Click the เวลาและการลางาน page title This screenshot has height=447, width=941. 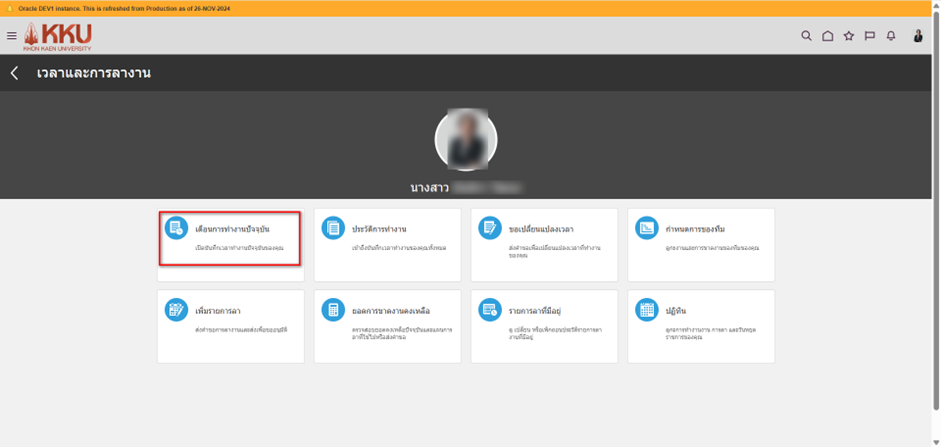[x=94, y=73]
